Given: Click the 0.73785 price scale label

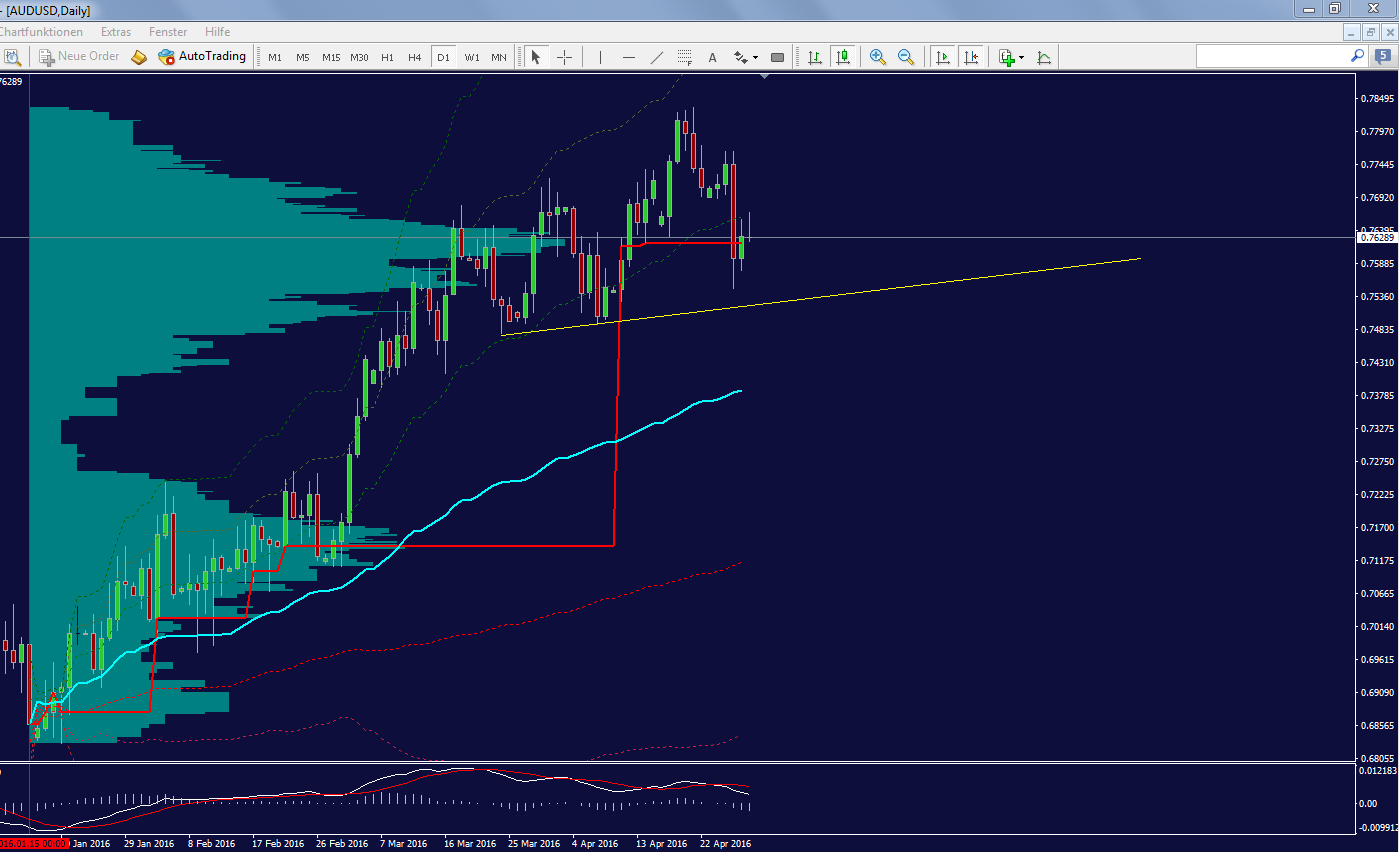Looking at the screenshot, I should click(x=1378, y=396).
